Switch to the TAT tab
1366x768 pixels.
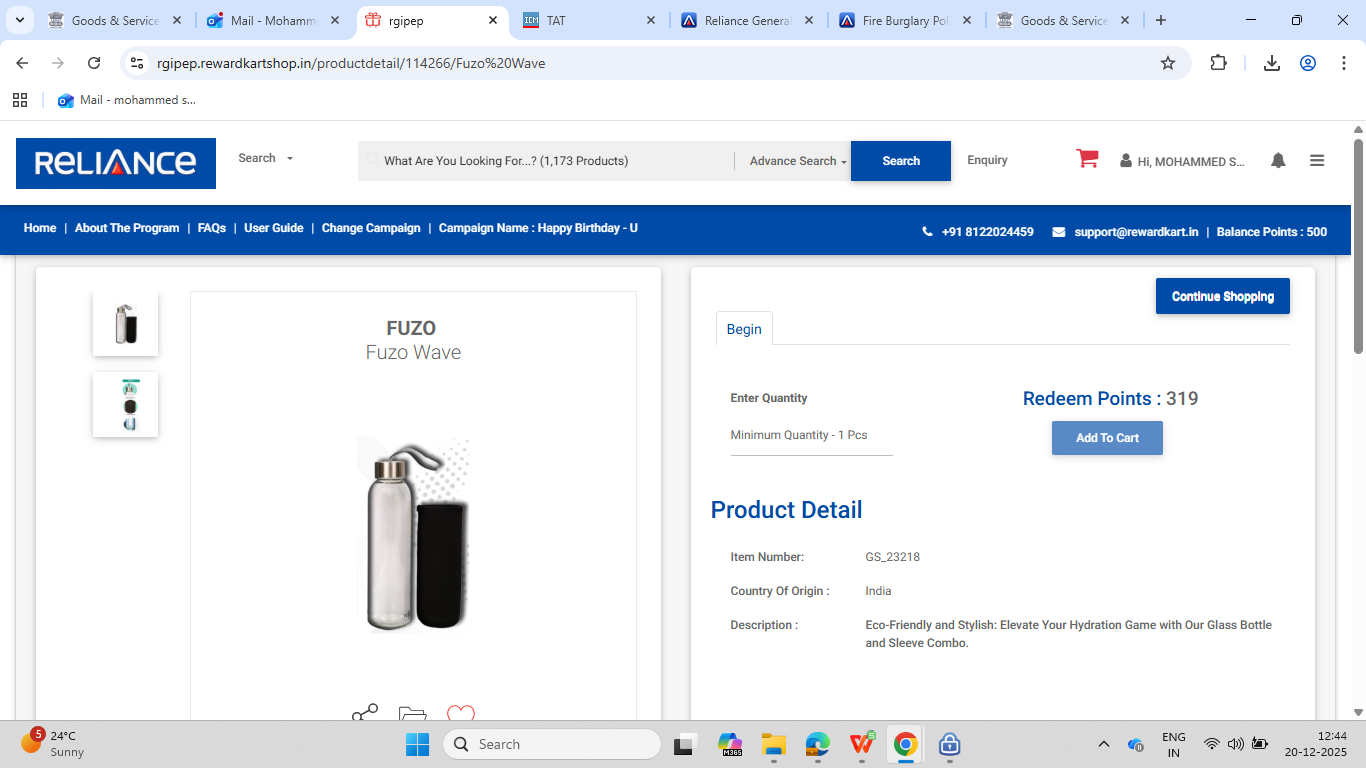pos(590,20)
